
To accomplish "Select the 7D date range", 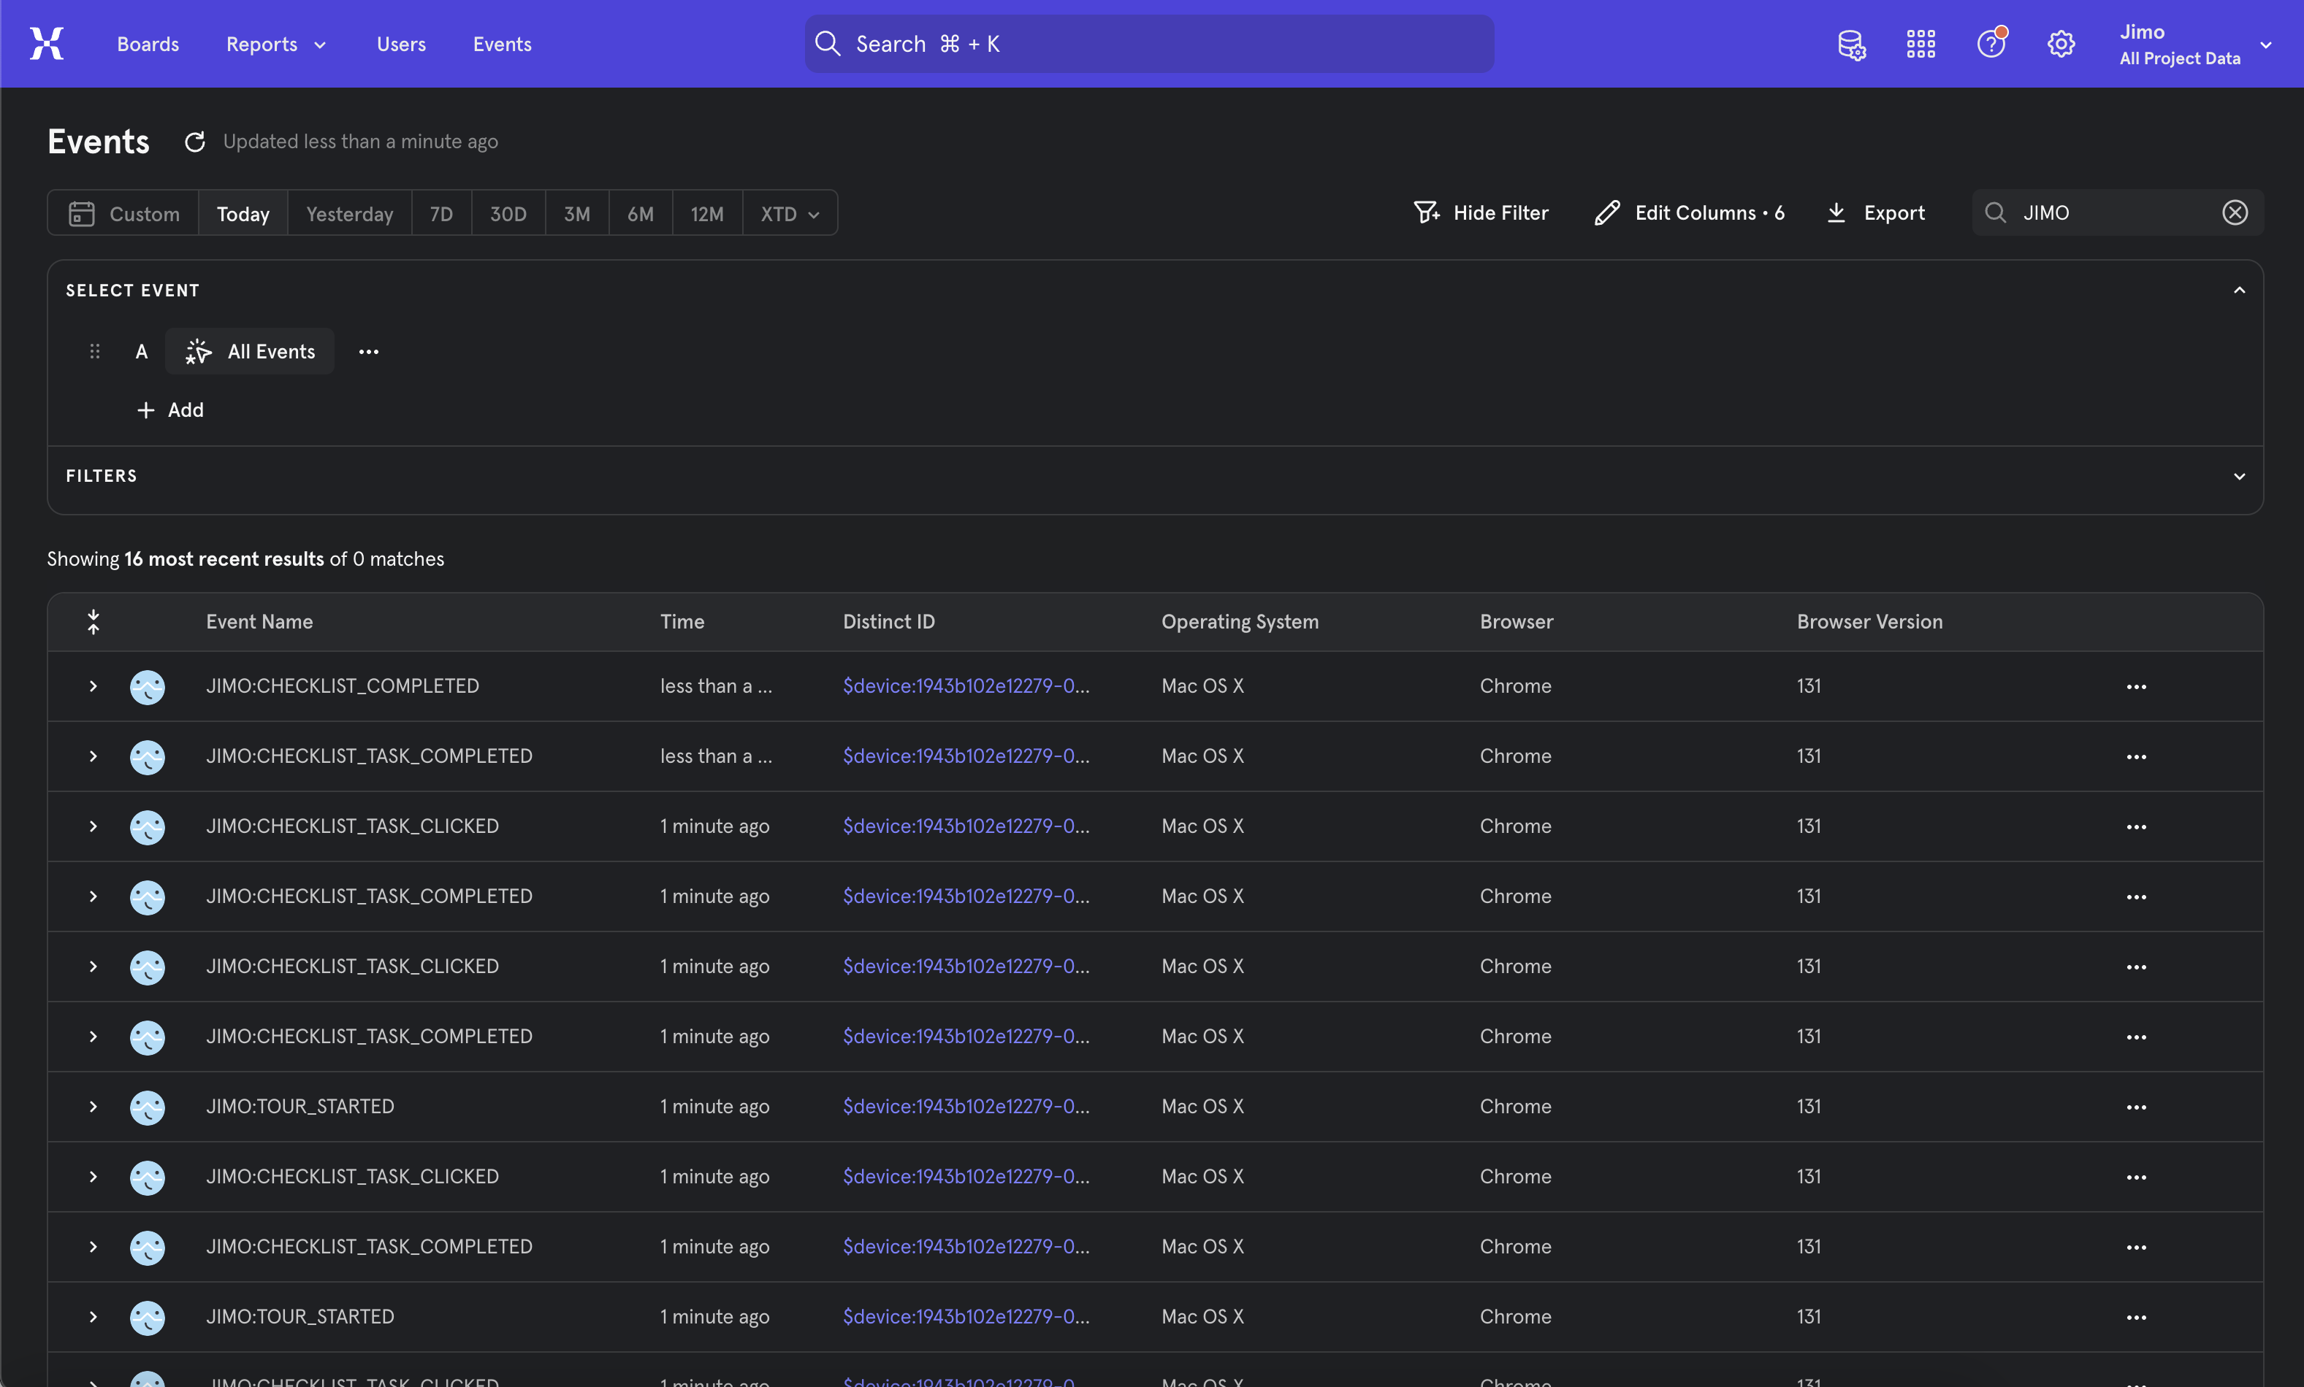I will (x=441, y=214).
